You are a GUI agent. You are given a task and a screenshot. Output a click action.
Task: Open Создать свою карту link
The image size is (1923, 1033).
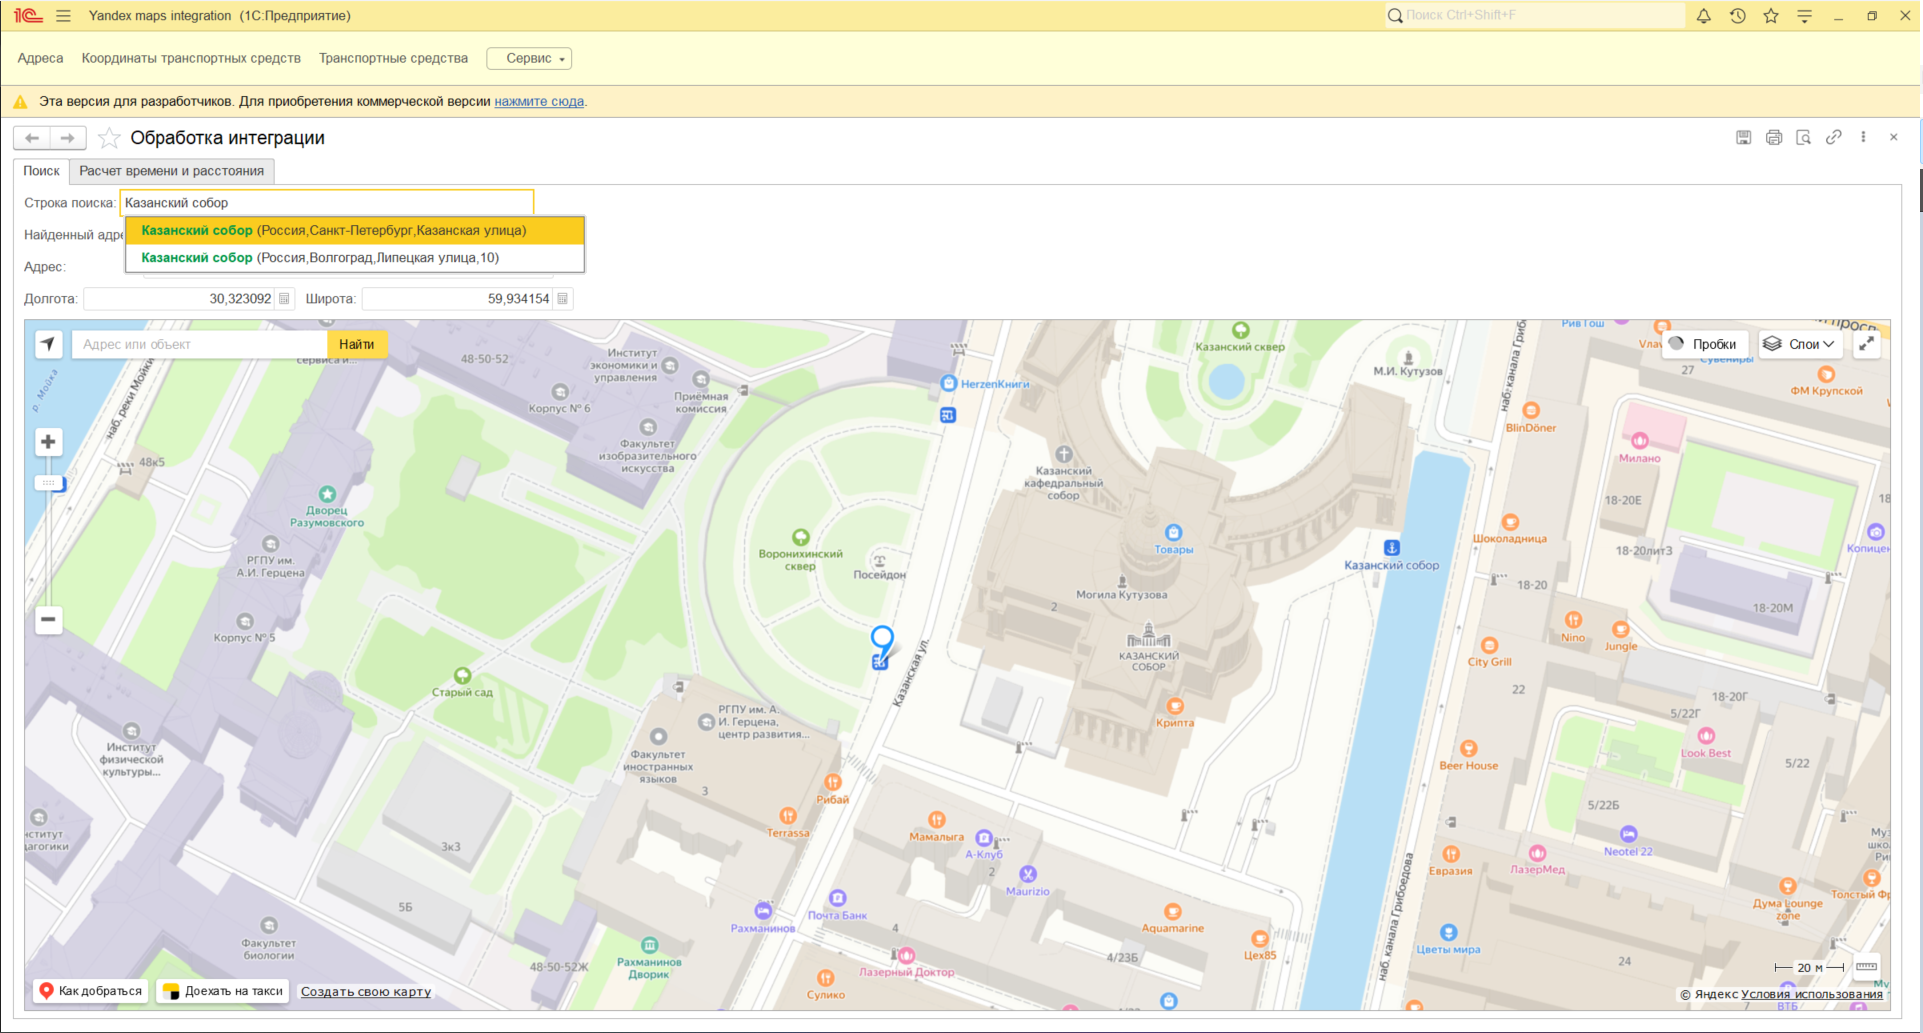(366, 992)
